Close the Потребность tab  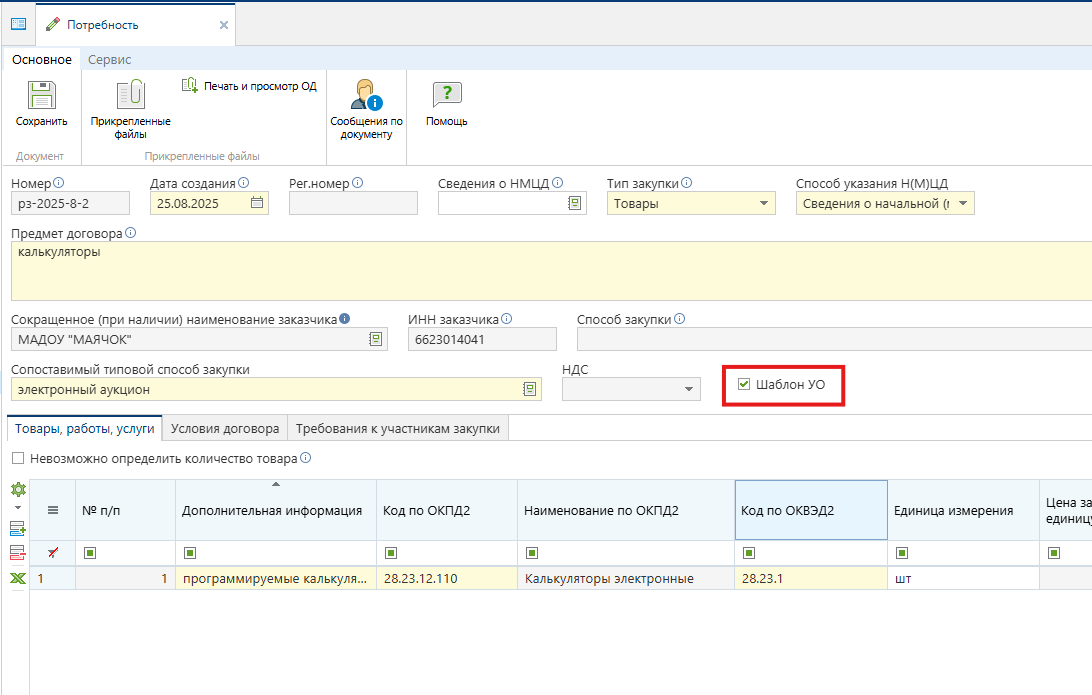tap(224, 25)
